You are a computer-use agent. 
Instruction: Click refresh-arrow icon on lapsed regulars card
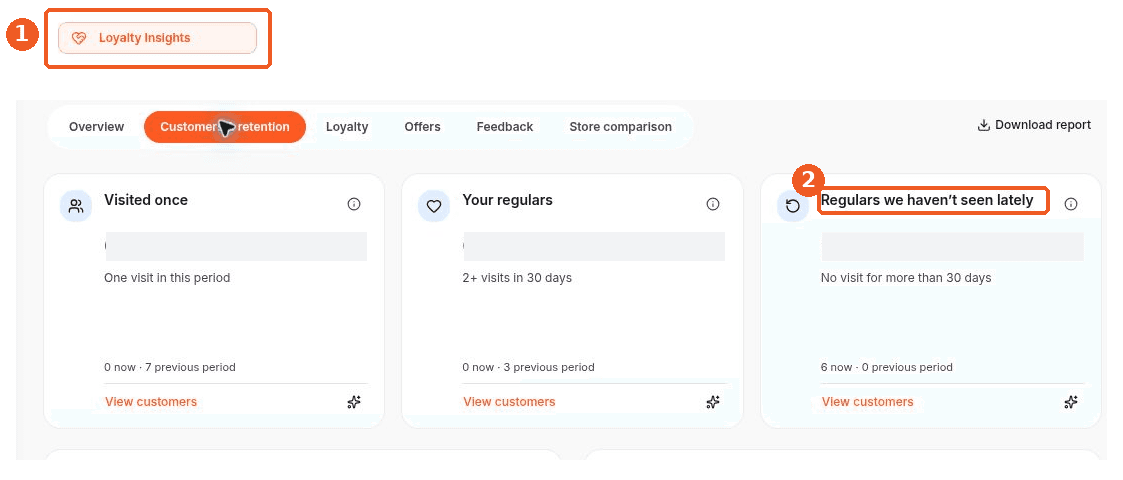[793, 206]
